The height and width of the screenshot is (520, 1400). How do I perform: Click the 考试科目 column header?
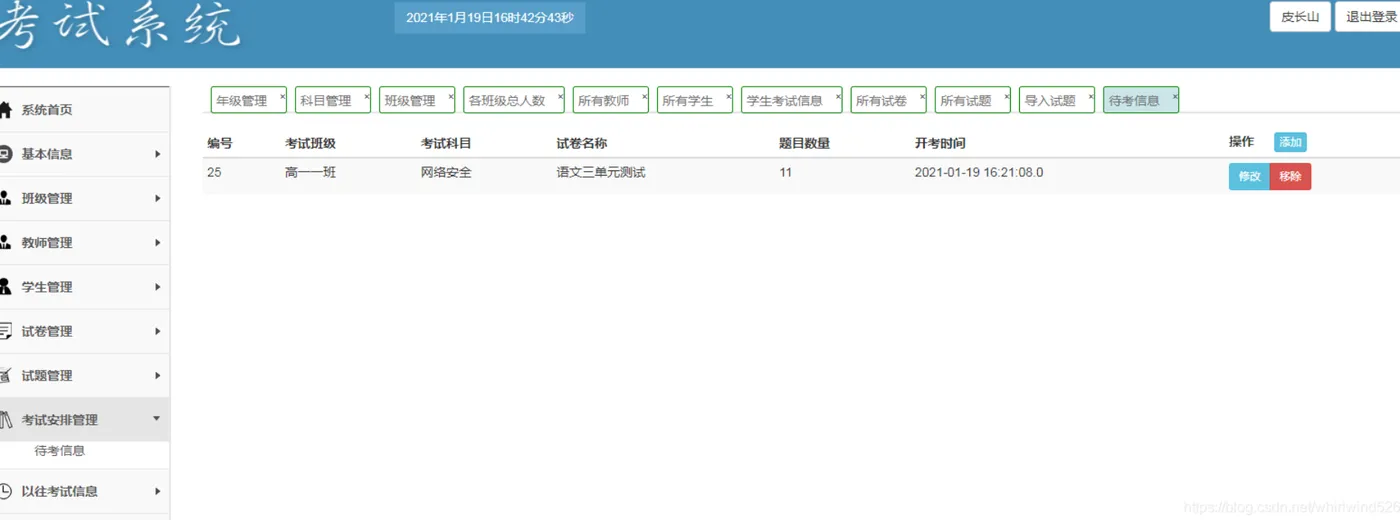446,143
